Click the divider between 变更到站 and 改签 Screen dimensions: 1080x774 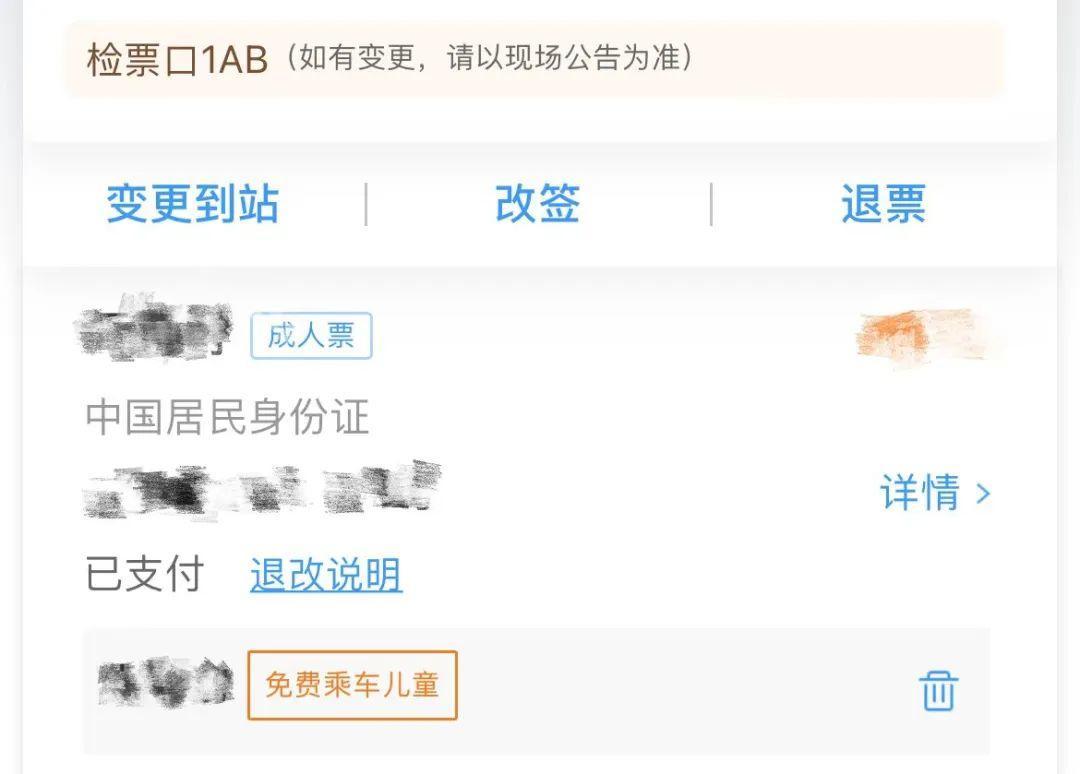(x=366, y=204)
